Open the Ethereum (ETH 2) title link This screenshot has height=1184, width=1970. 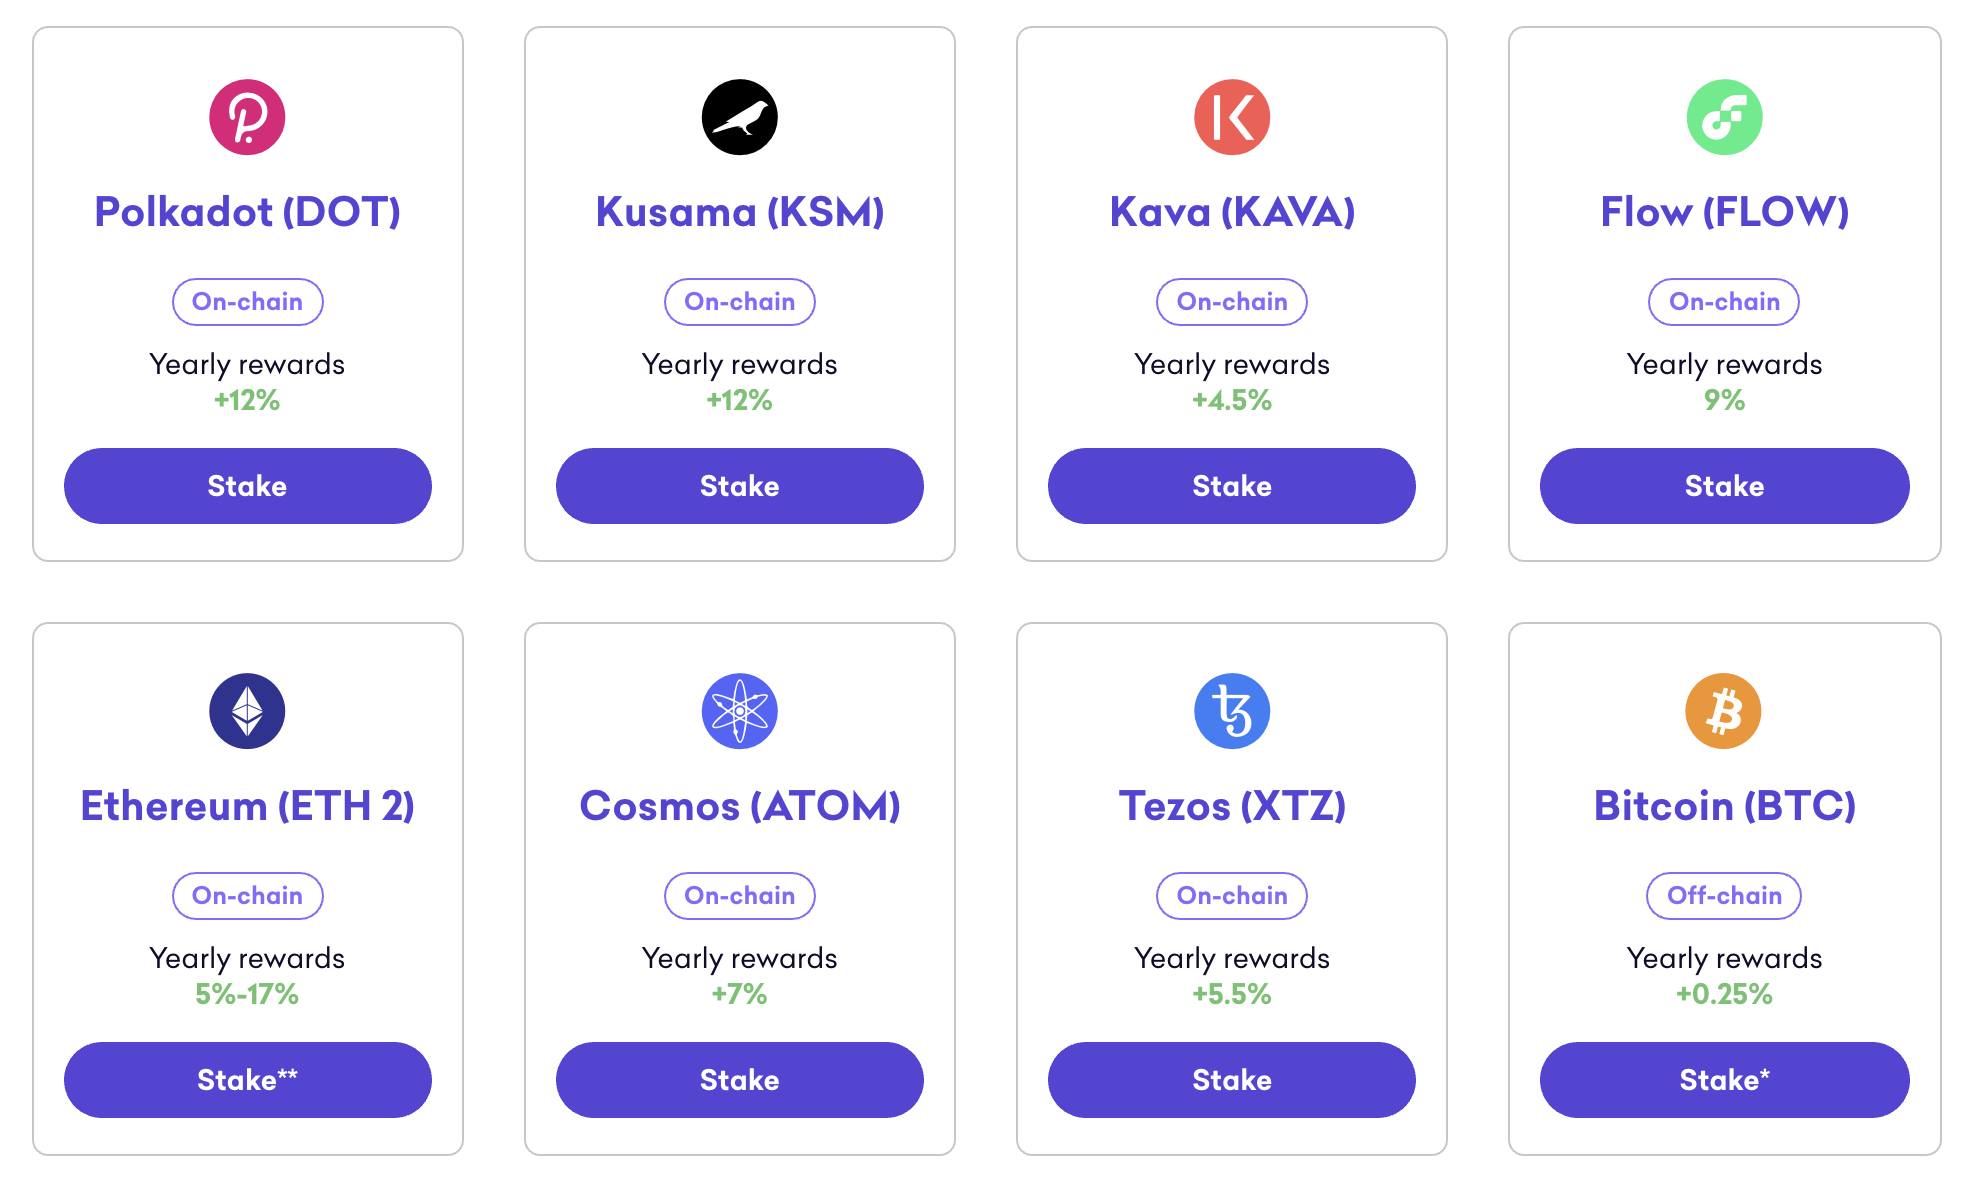pyautogui.click(x=247, y=805)
